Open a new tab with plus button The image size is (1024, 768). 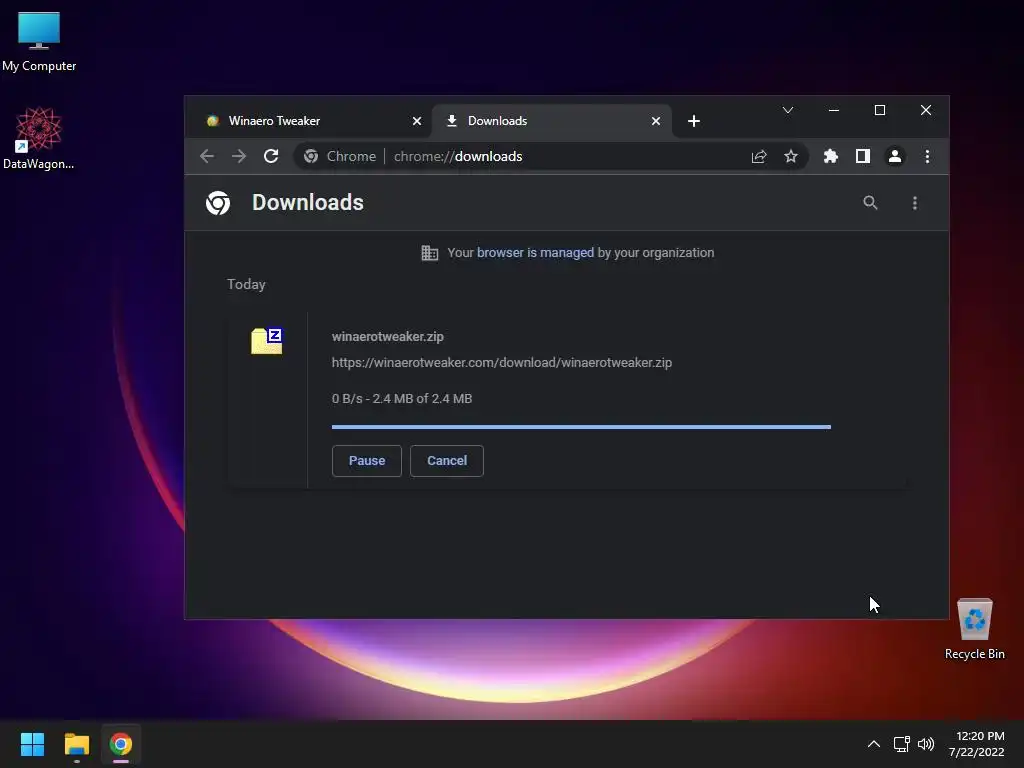click(x=694, y=121)
